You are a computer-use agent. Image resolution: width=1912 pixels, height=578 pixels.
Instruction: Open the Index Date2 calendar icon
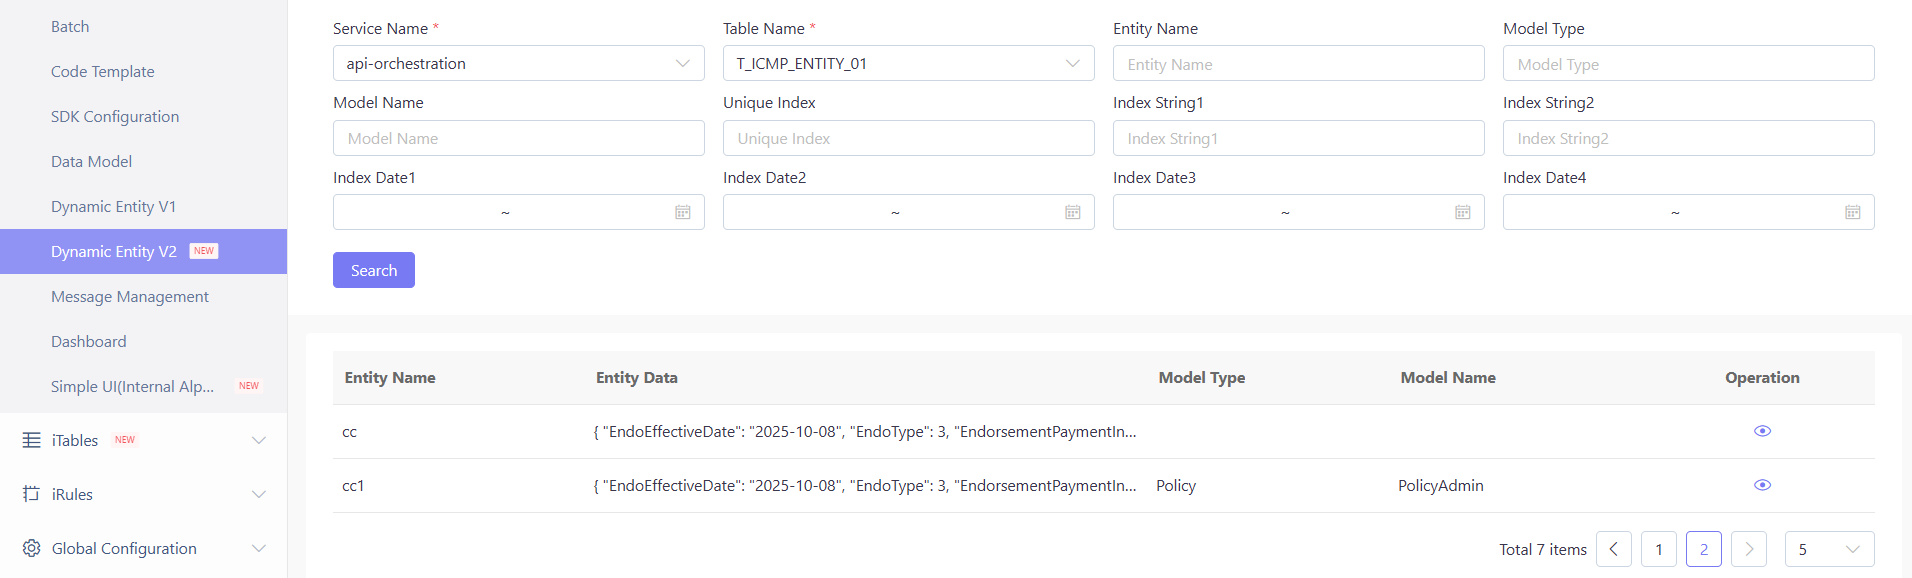pos(1073,212)
